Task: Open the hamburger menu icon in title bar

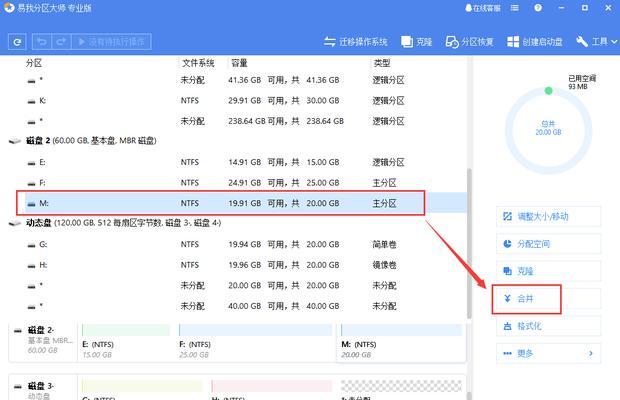Action: [514, 8]
